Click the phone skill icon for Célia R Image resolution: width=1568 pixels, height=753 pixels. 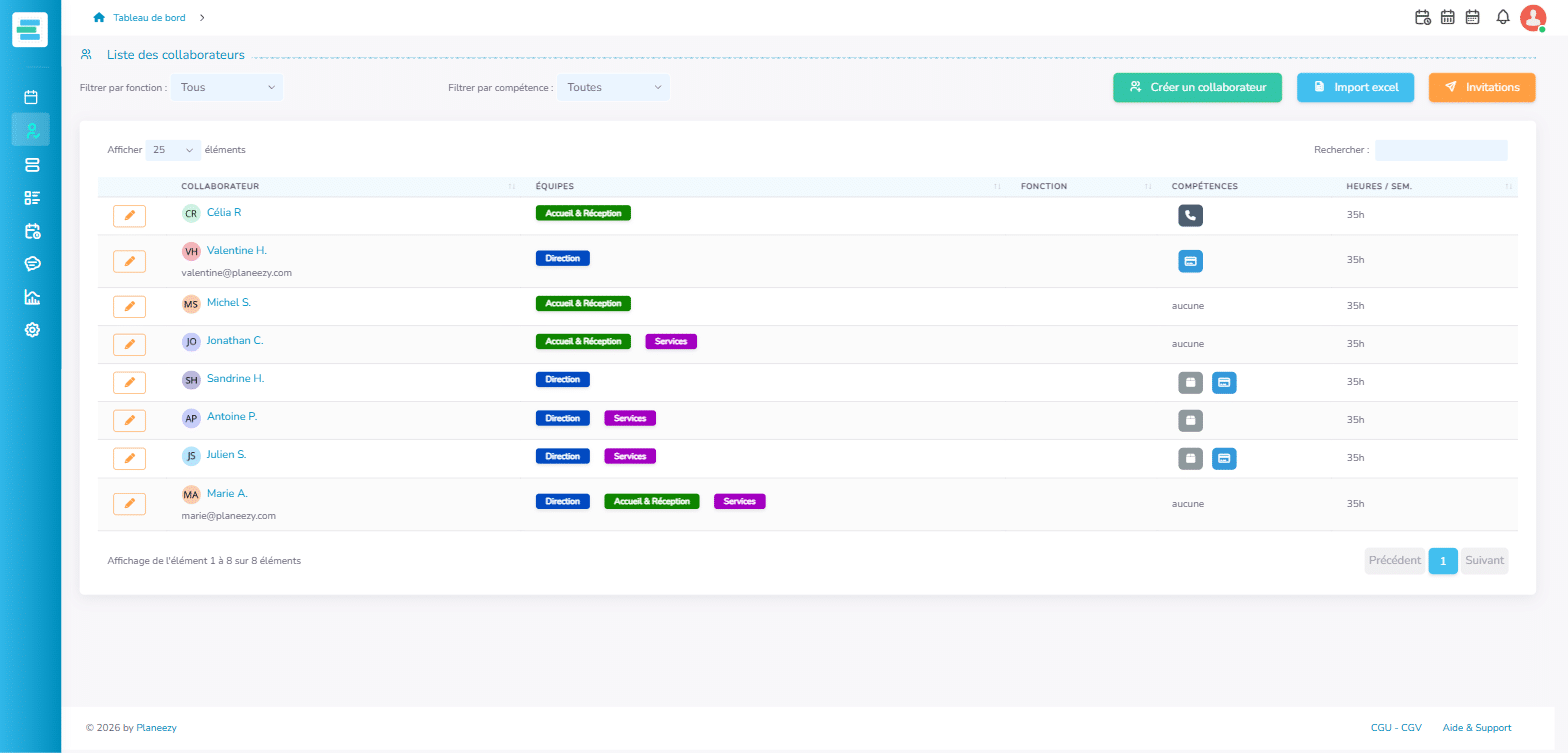(1190, 215)
